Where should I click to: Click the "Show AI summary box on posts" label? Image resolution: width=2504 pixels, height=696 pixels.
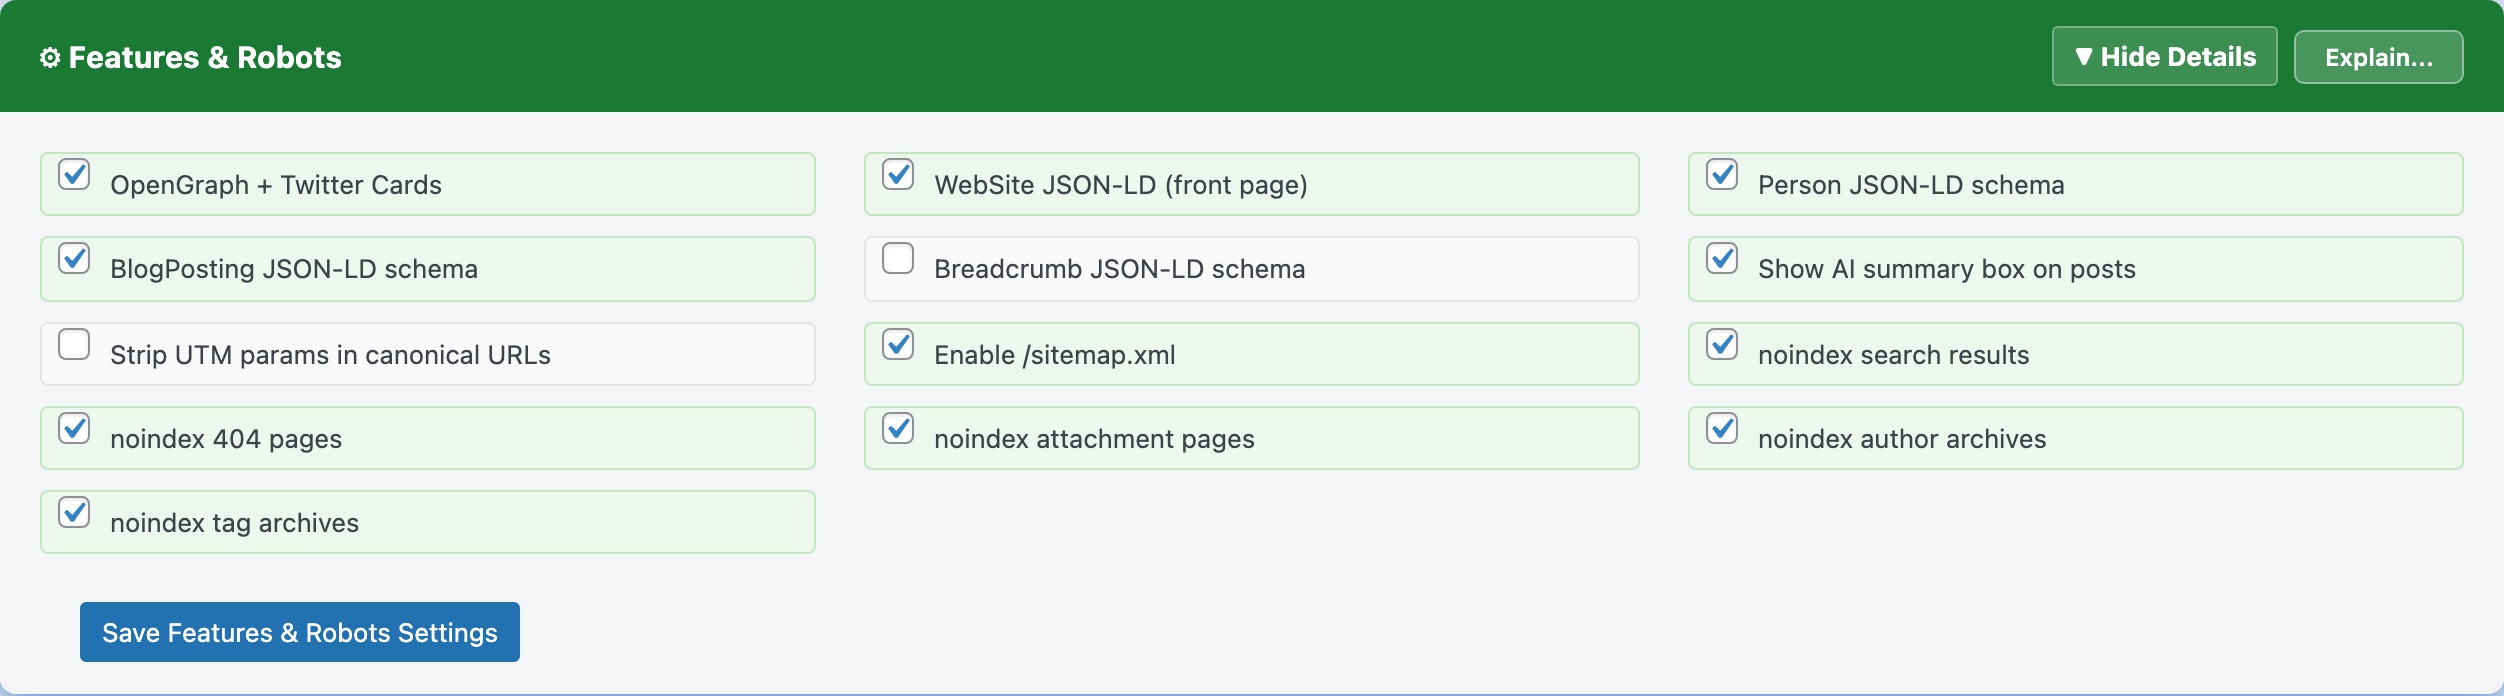point(1947,269)
